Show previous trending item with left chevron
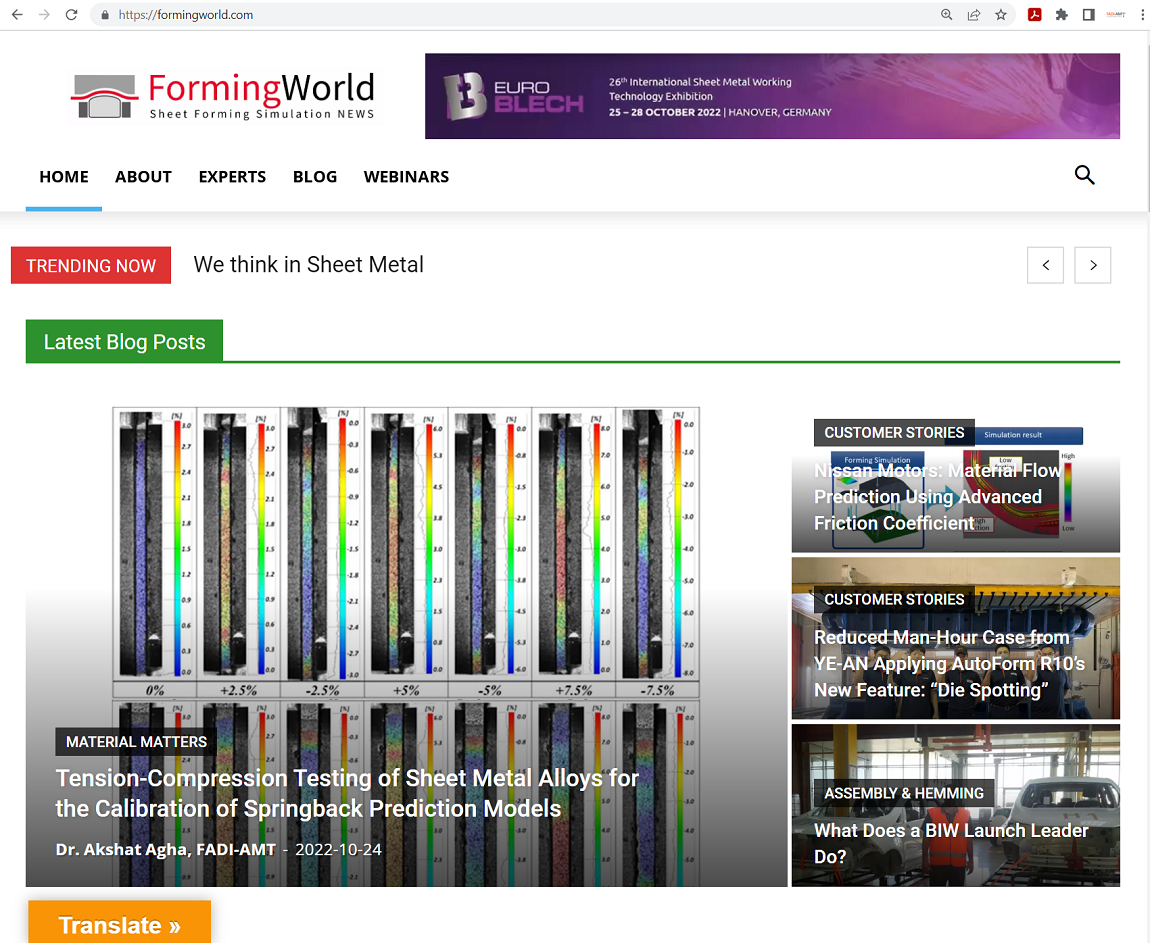This screenshot has height=943, width=1150. 1045,265
